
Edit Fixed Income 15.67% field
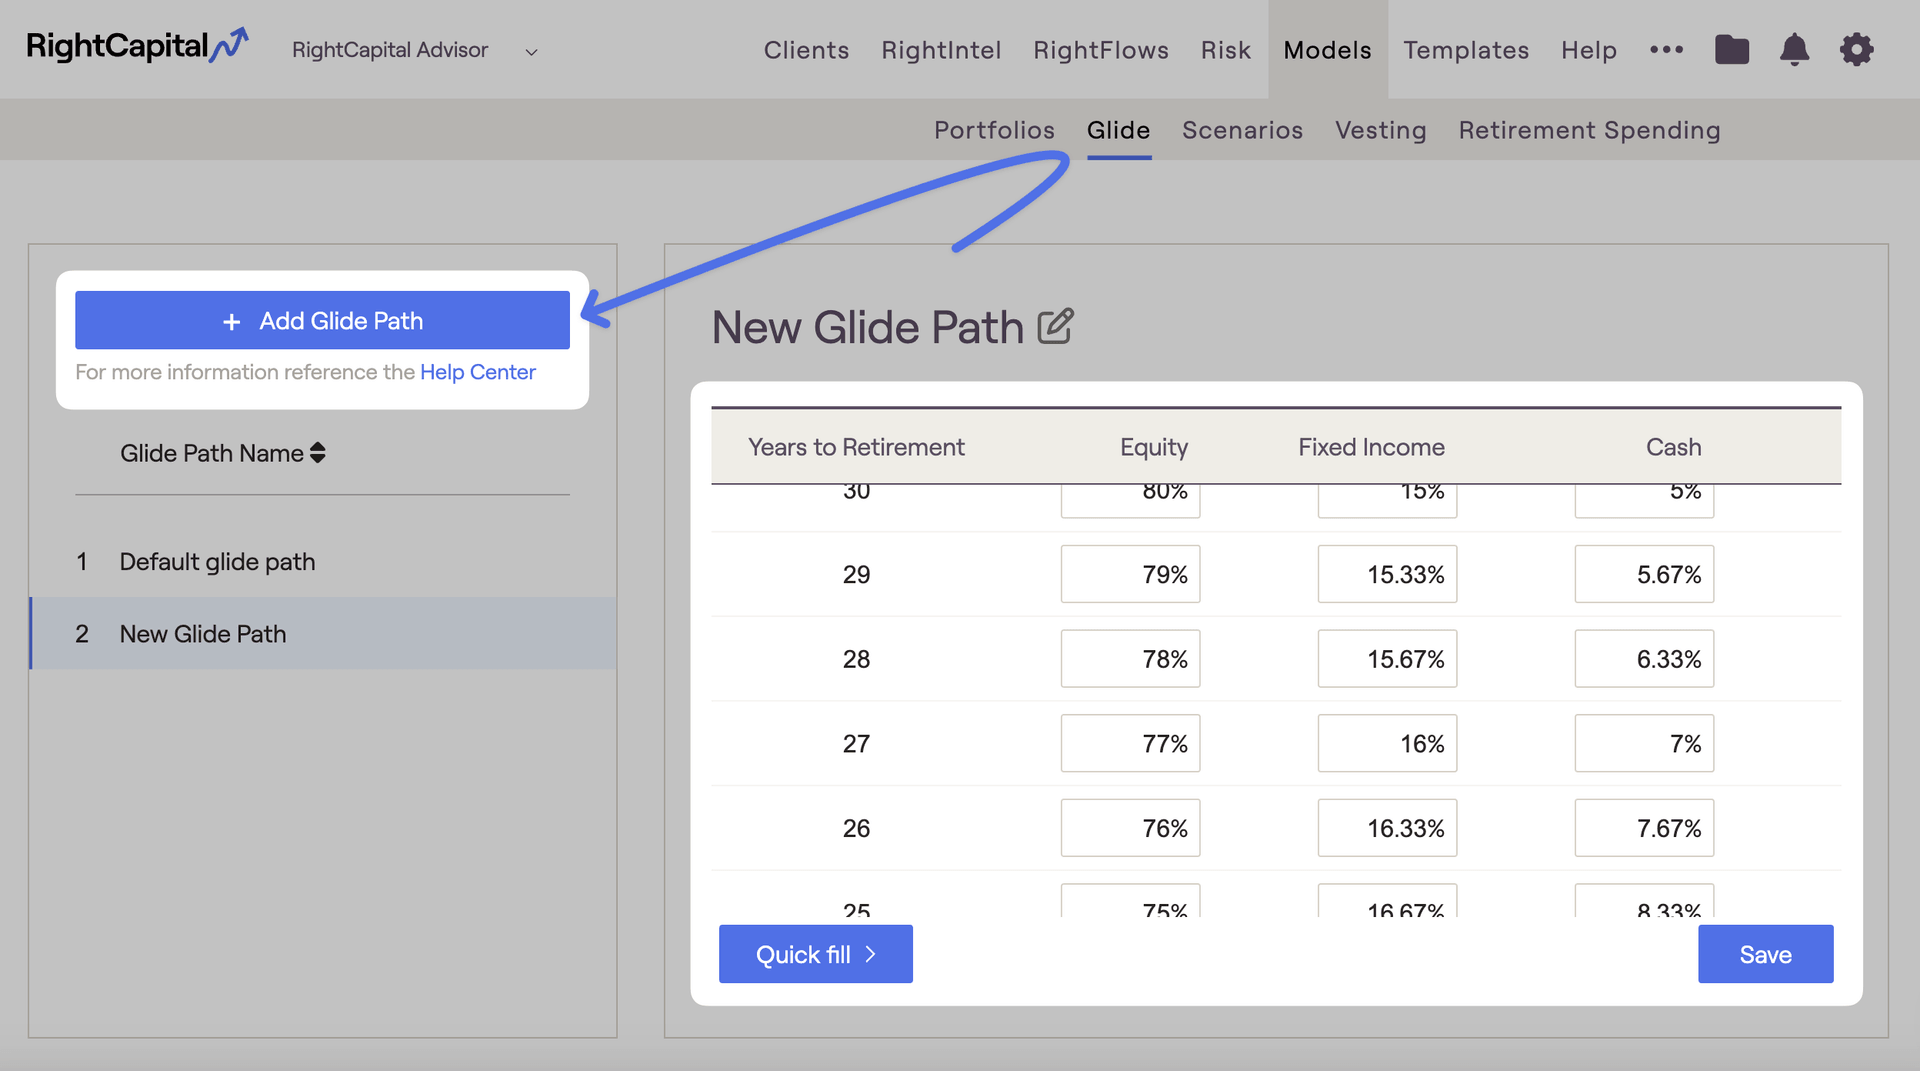[1387, 659]
